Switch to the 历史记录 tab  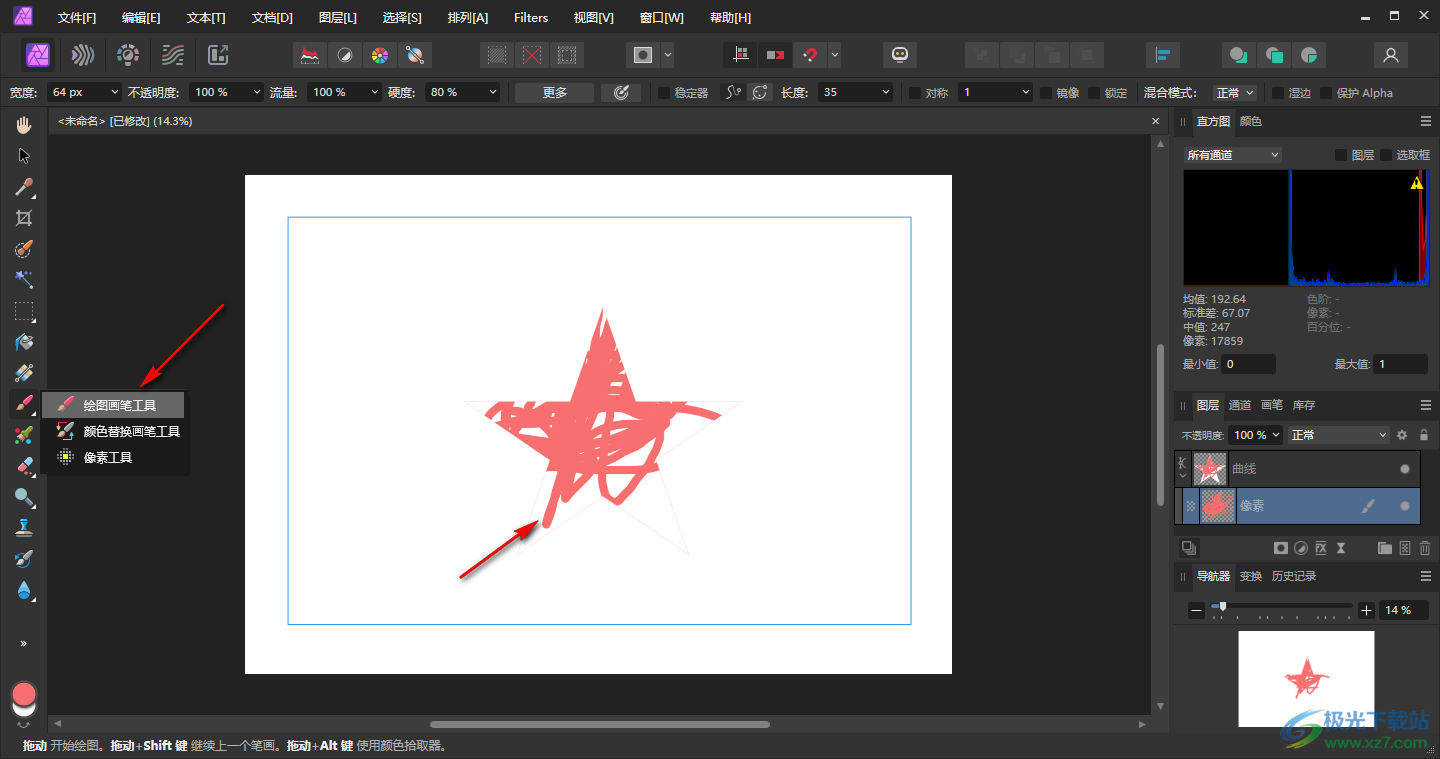coord(1294,576)
